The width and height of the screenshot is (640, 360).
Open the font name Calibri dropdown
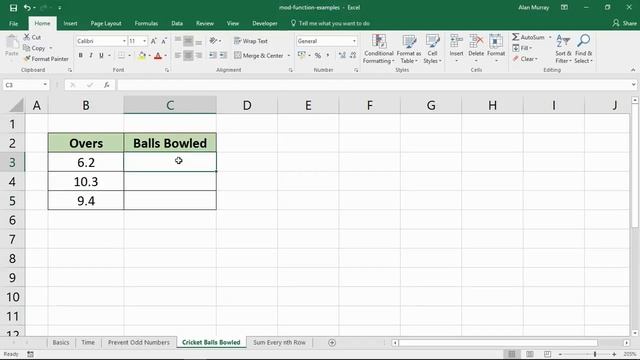point(124,41)
